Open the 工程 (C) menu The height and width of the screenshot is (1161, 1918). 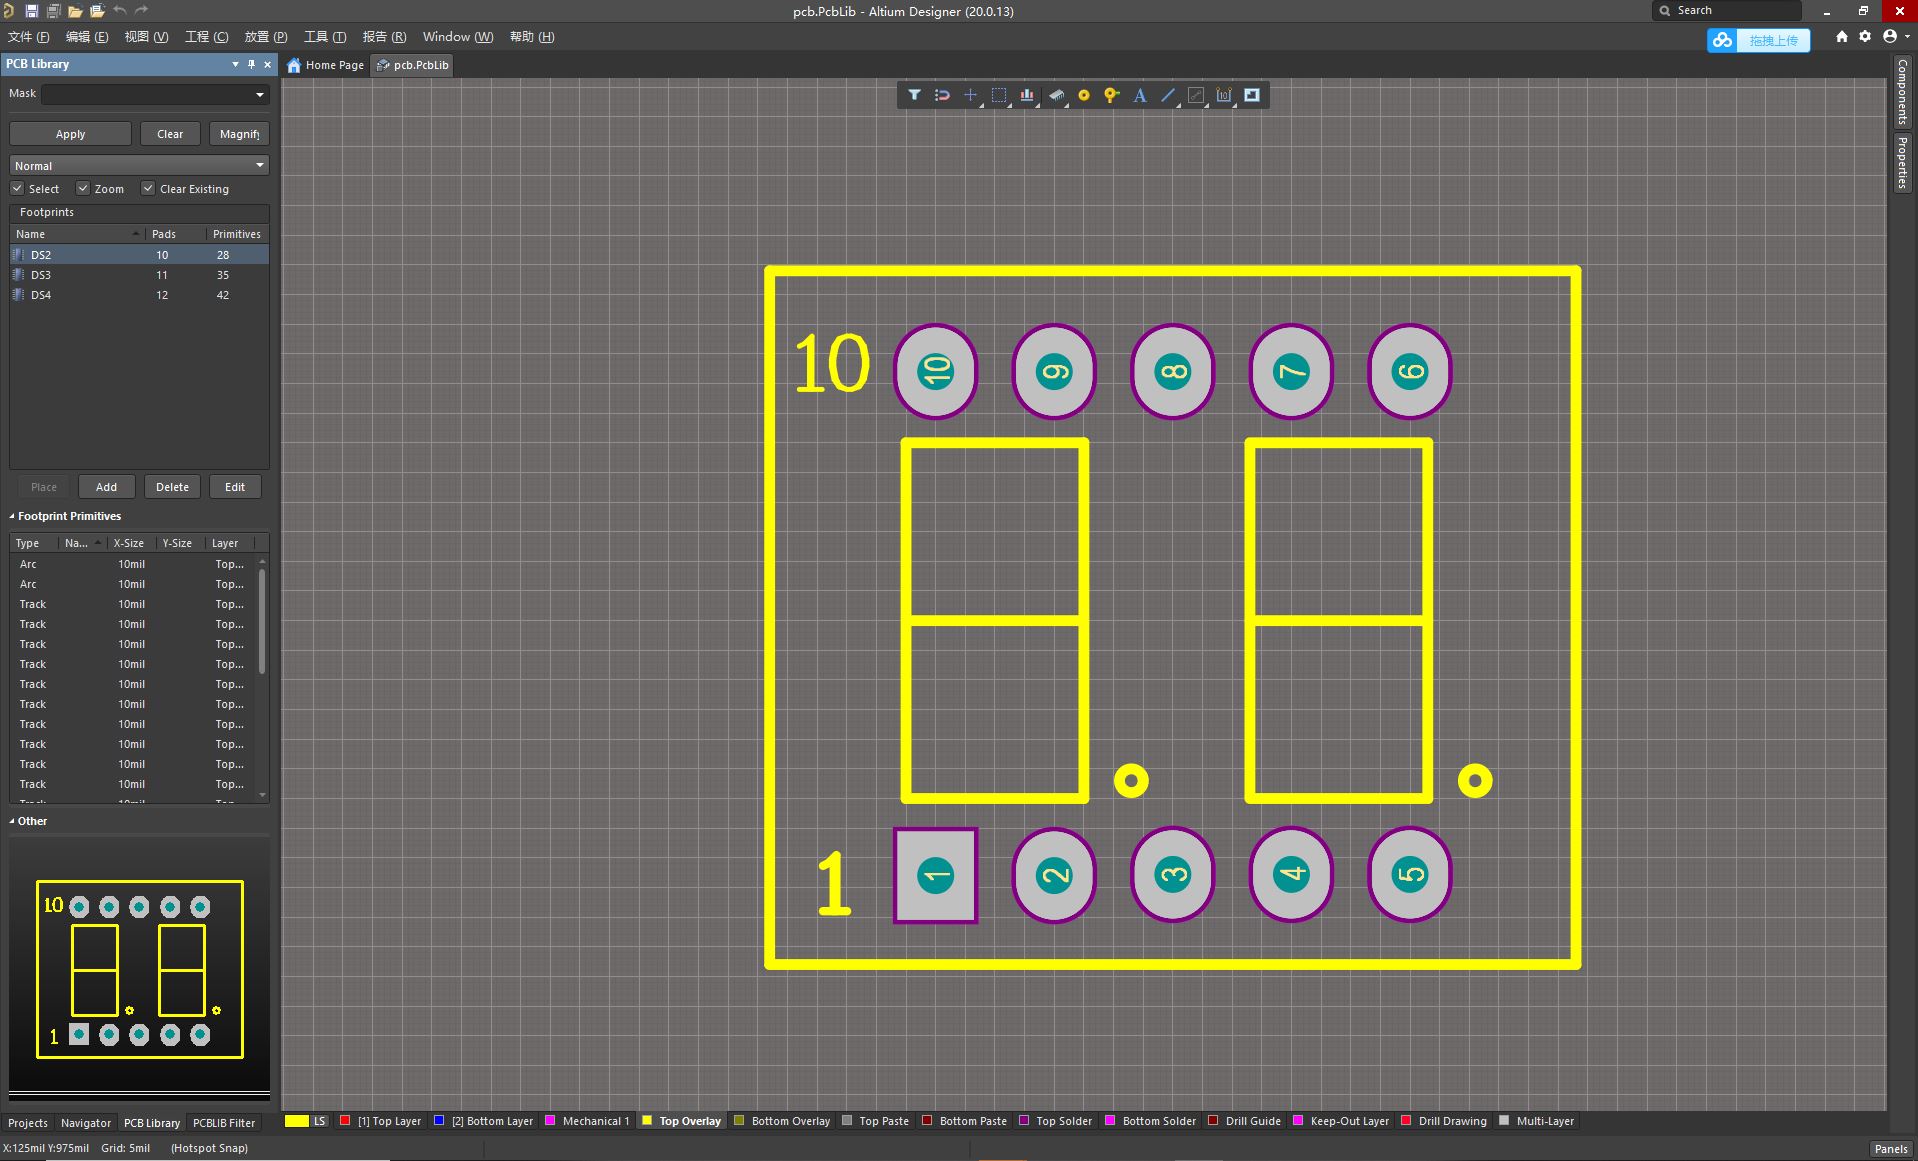[206, 37]
